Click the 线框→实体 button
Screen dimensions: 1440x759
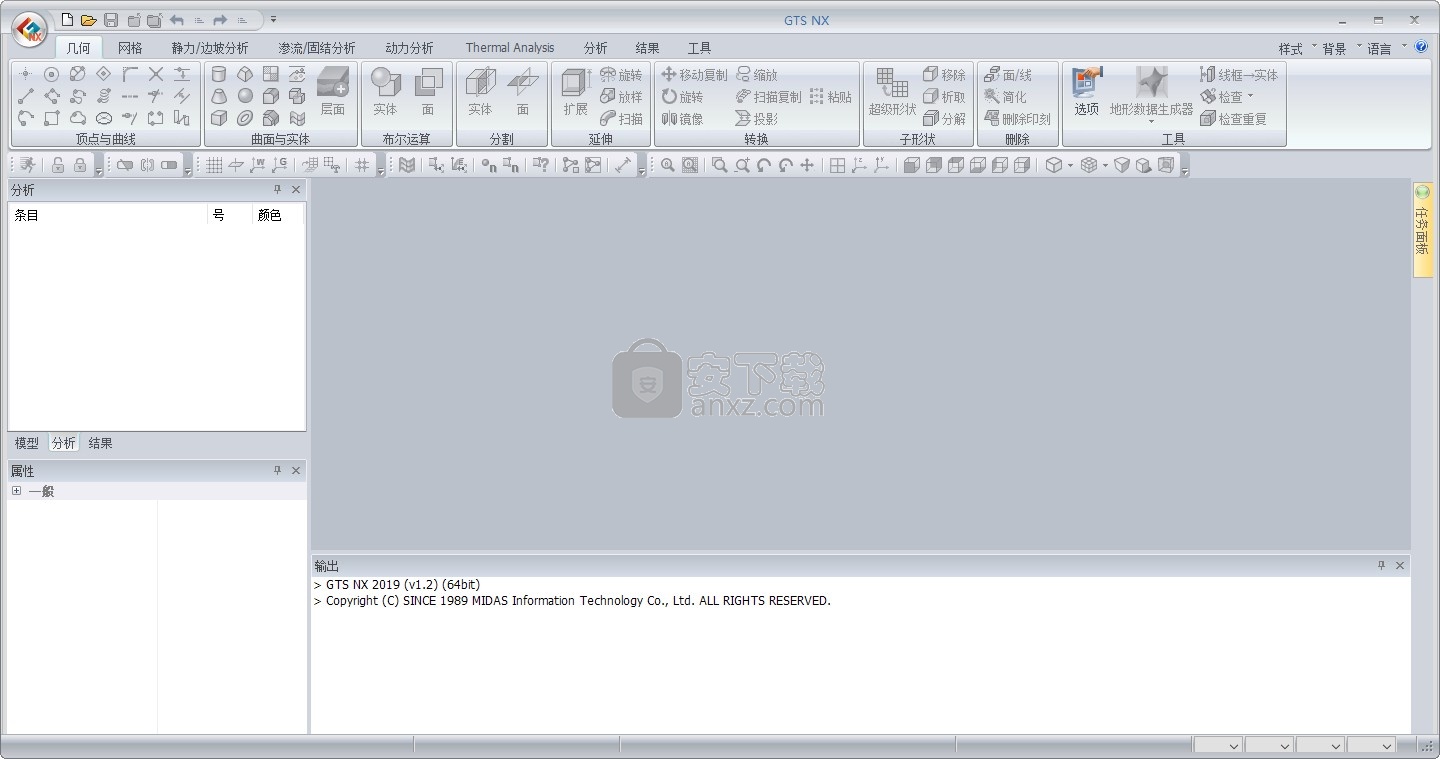[x=1239, y=74]
